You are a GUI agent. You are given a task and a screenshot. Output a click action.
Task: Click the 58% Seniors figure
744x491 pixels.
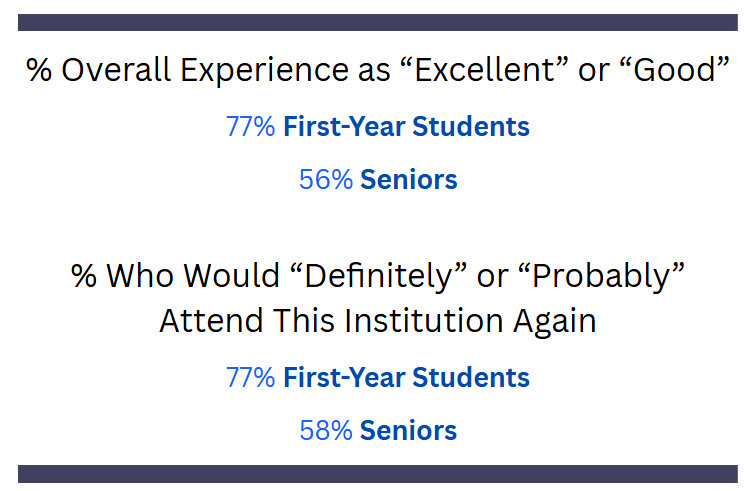point(325,431)
